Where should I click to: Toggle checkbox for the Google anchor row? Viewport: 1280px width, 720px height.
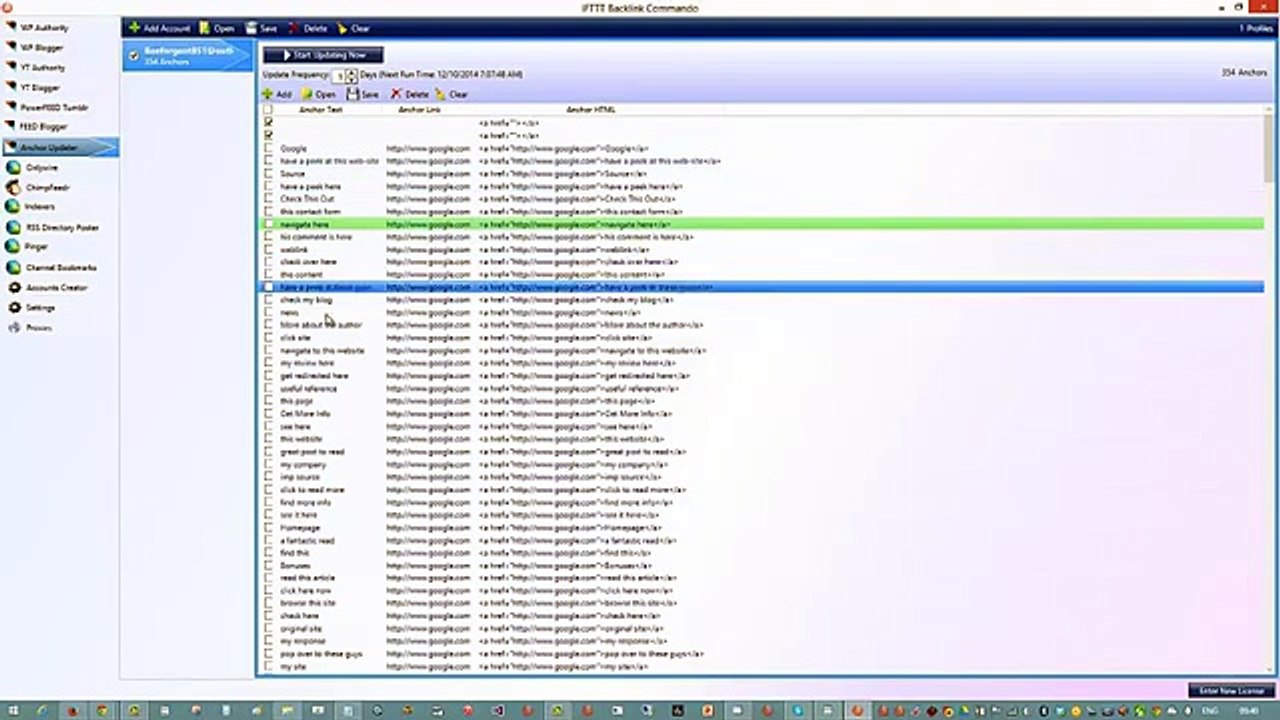click(268, 148)
